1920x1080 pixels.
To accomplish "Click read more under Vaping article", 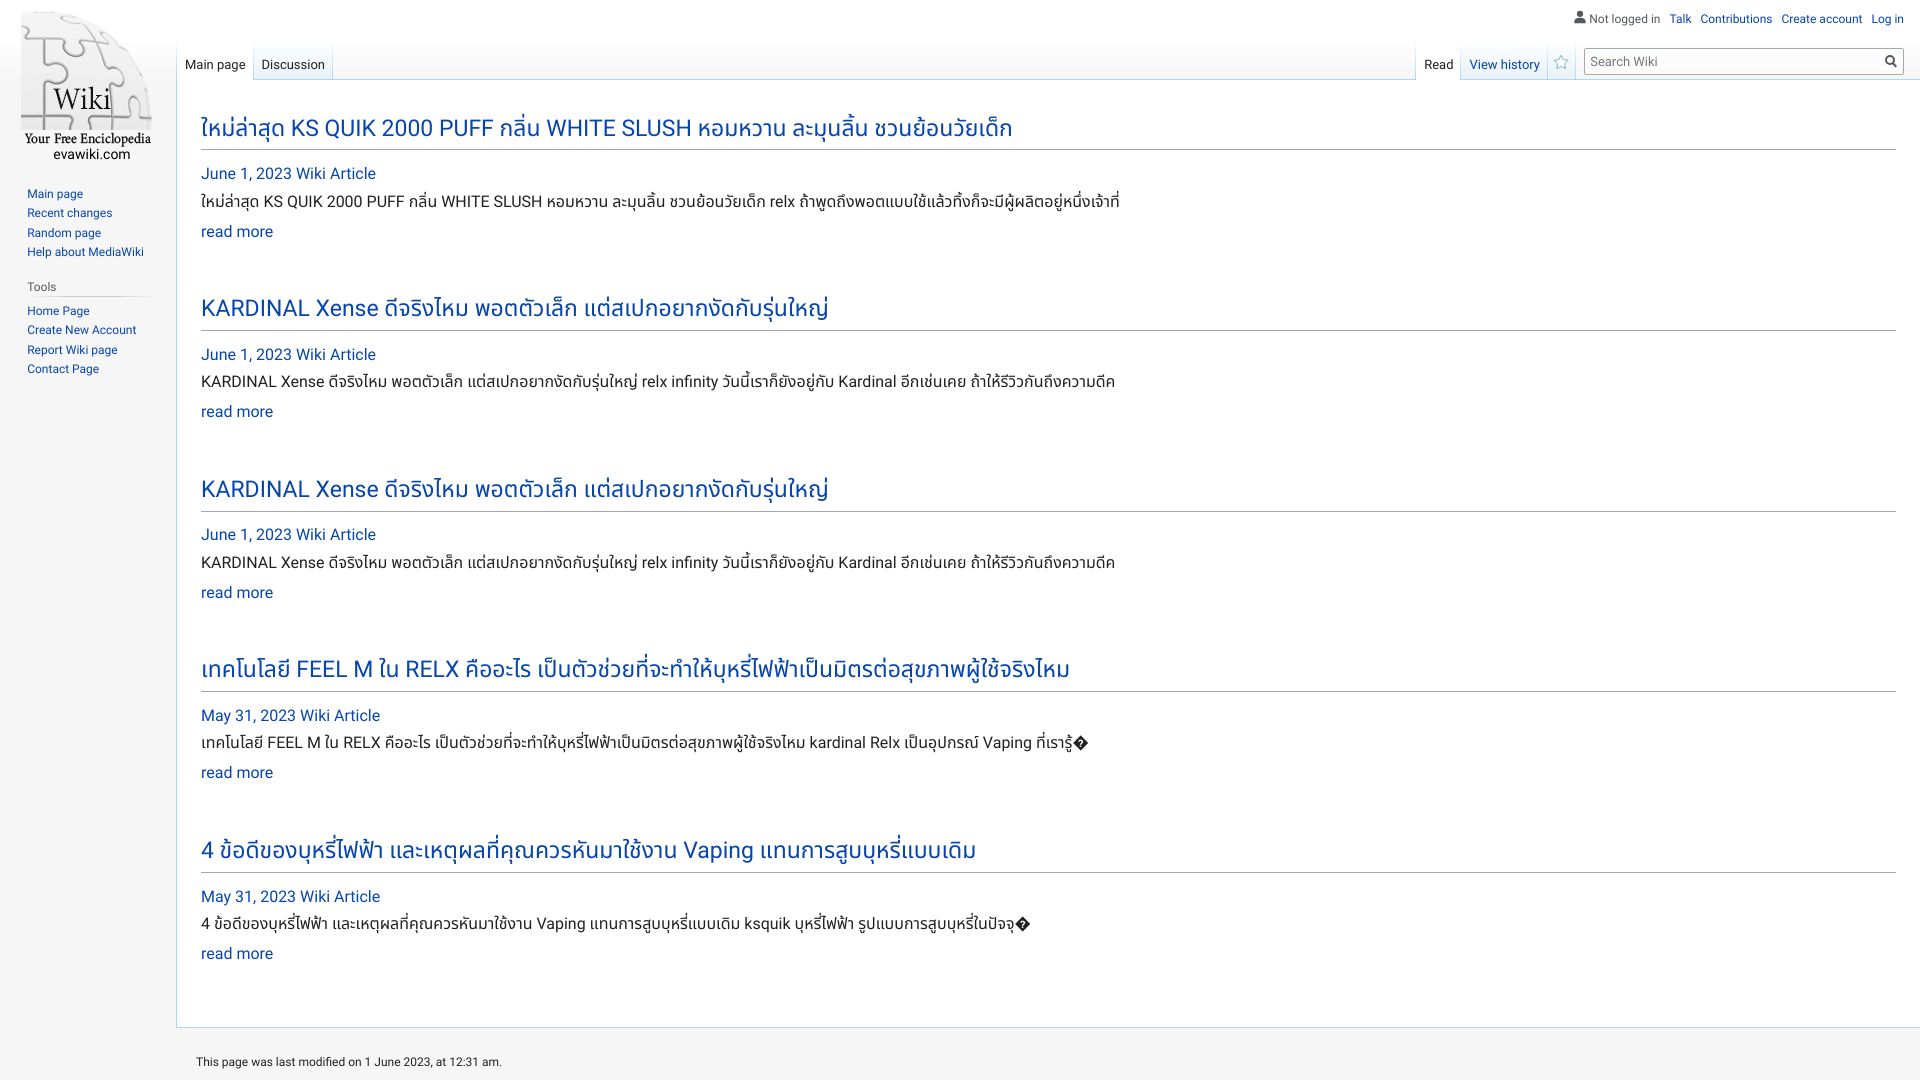I will (237, 954).
